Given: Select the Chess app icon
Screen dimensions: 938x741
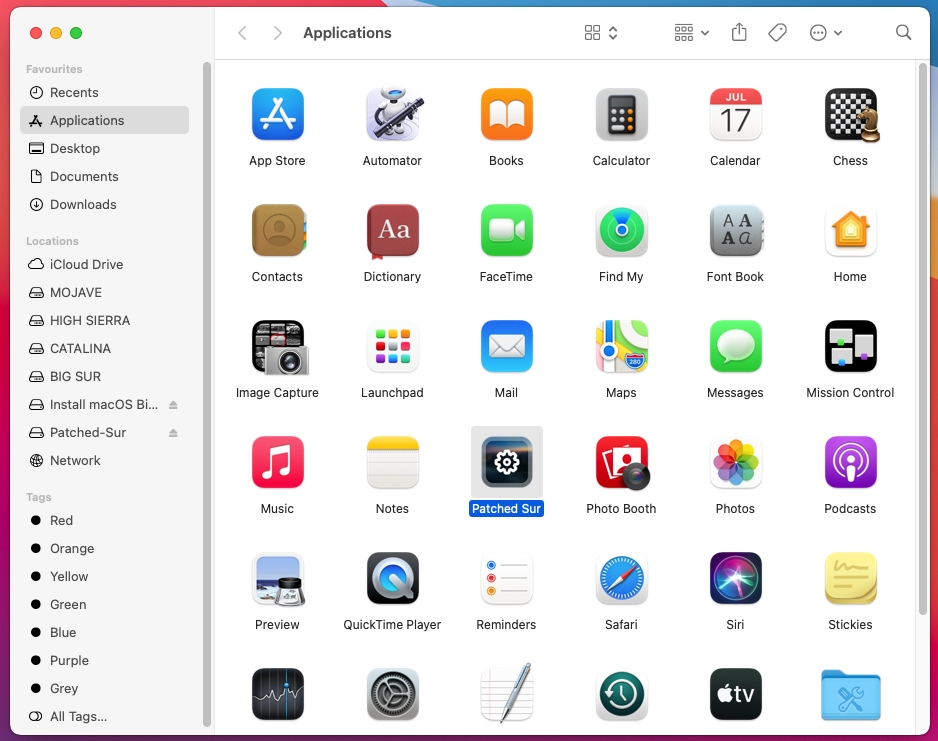Looking at the screenshot, I should (x=851, y=114).
